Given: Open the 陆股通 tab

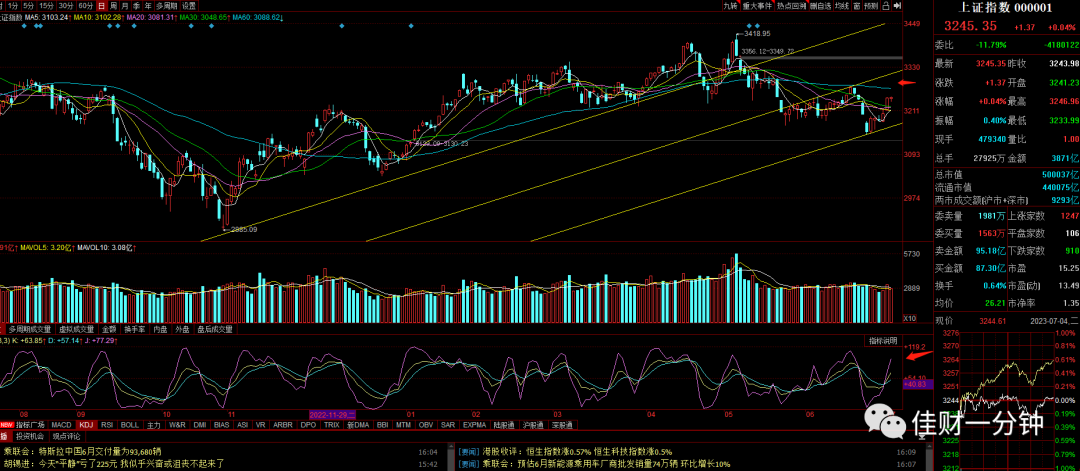Looking at the screenshot, I should (x=504, y=425).
